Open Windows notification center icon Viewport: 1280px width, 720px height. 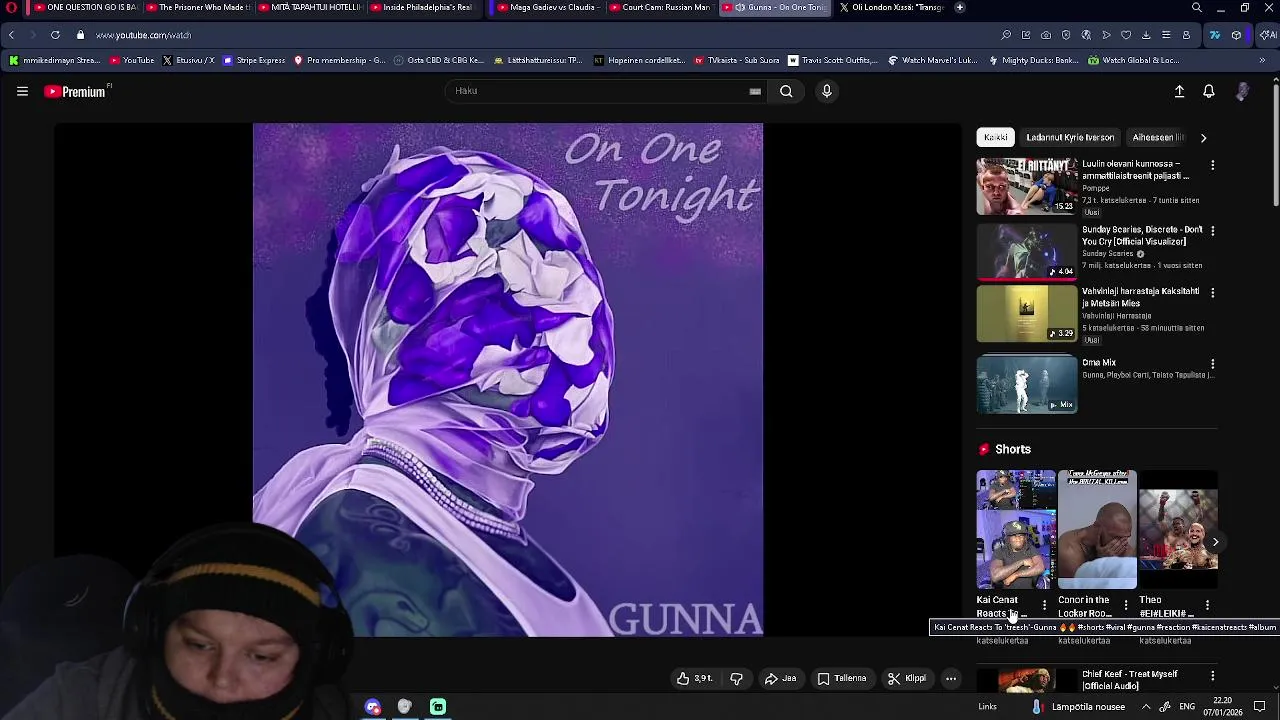click(x=1260, y=707)
